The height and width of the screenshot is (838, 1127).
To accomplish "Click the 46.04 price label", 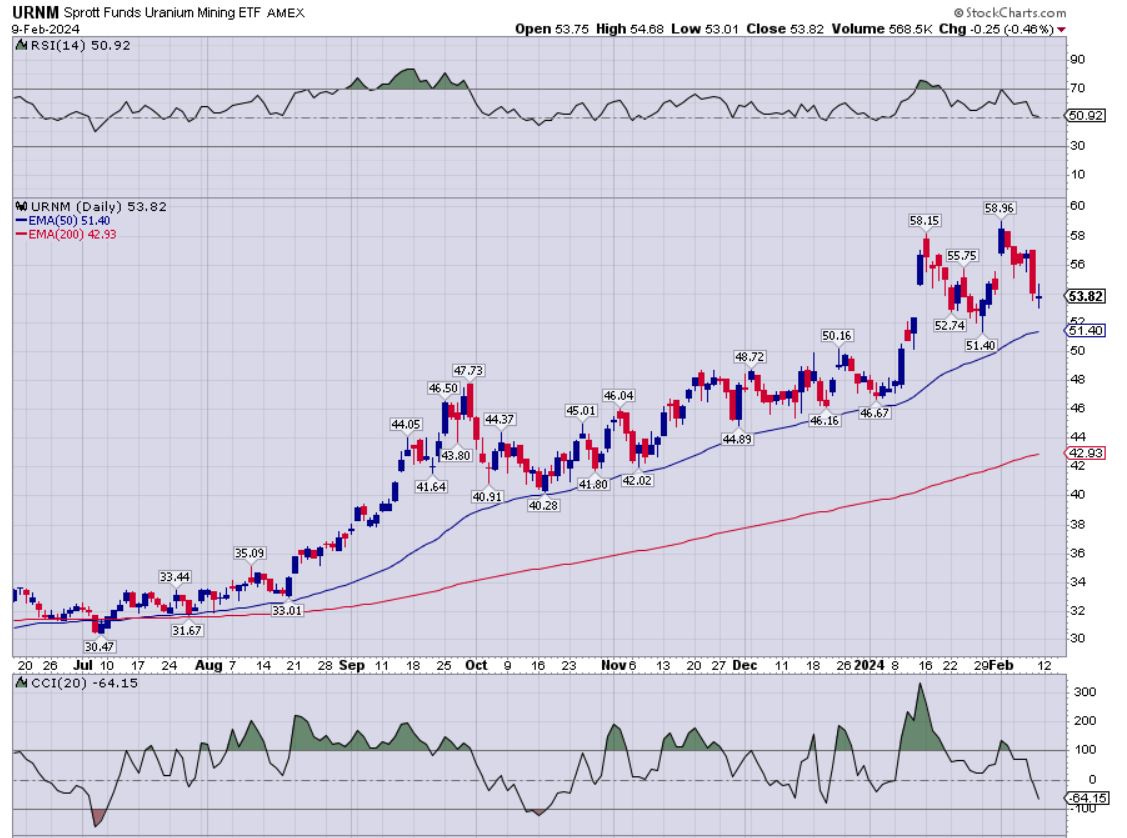I will click(x=618, y=396).
